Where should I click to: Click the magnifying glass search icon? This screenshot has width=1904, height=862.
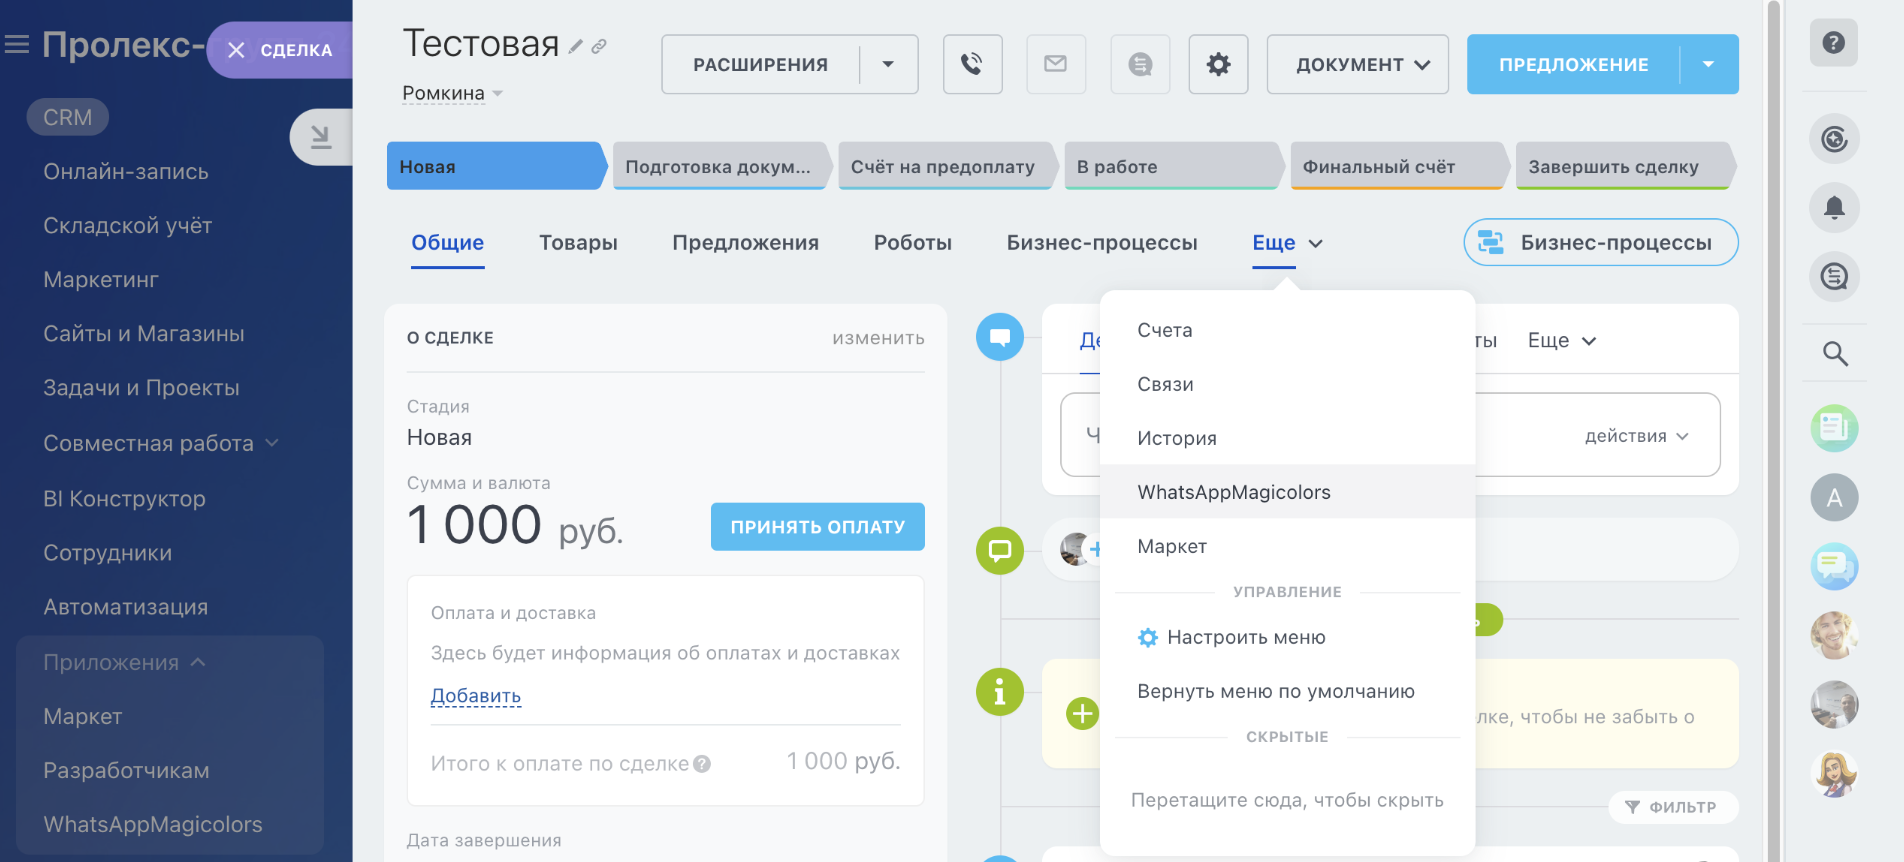1835,353
